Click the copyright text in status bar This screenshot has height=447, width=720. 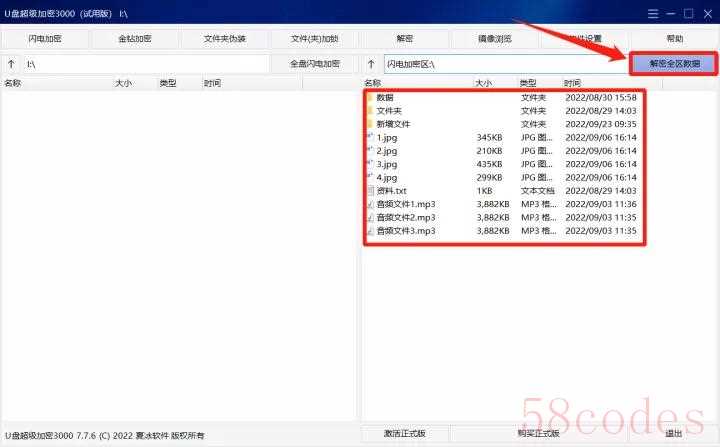[105, 436]
